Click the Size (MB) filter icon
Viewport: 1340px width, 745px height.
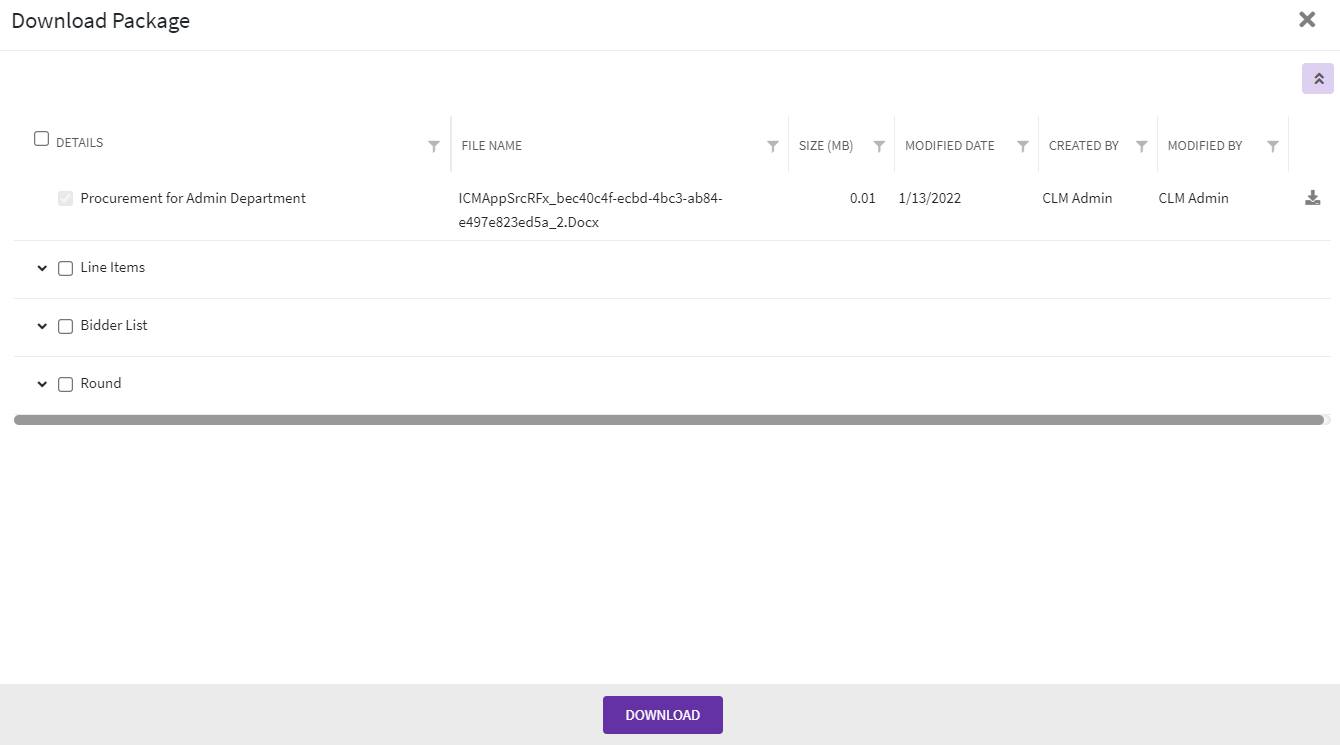point(878,146)
